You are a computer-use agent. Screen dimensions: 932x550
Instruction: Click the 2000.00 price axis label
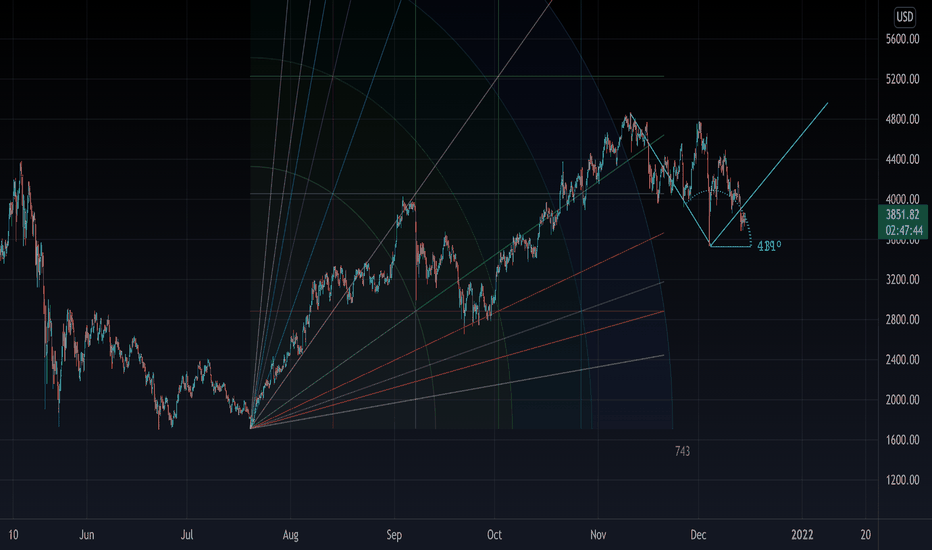[902, 400]
